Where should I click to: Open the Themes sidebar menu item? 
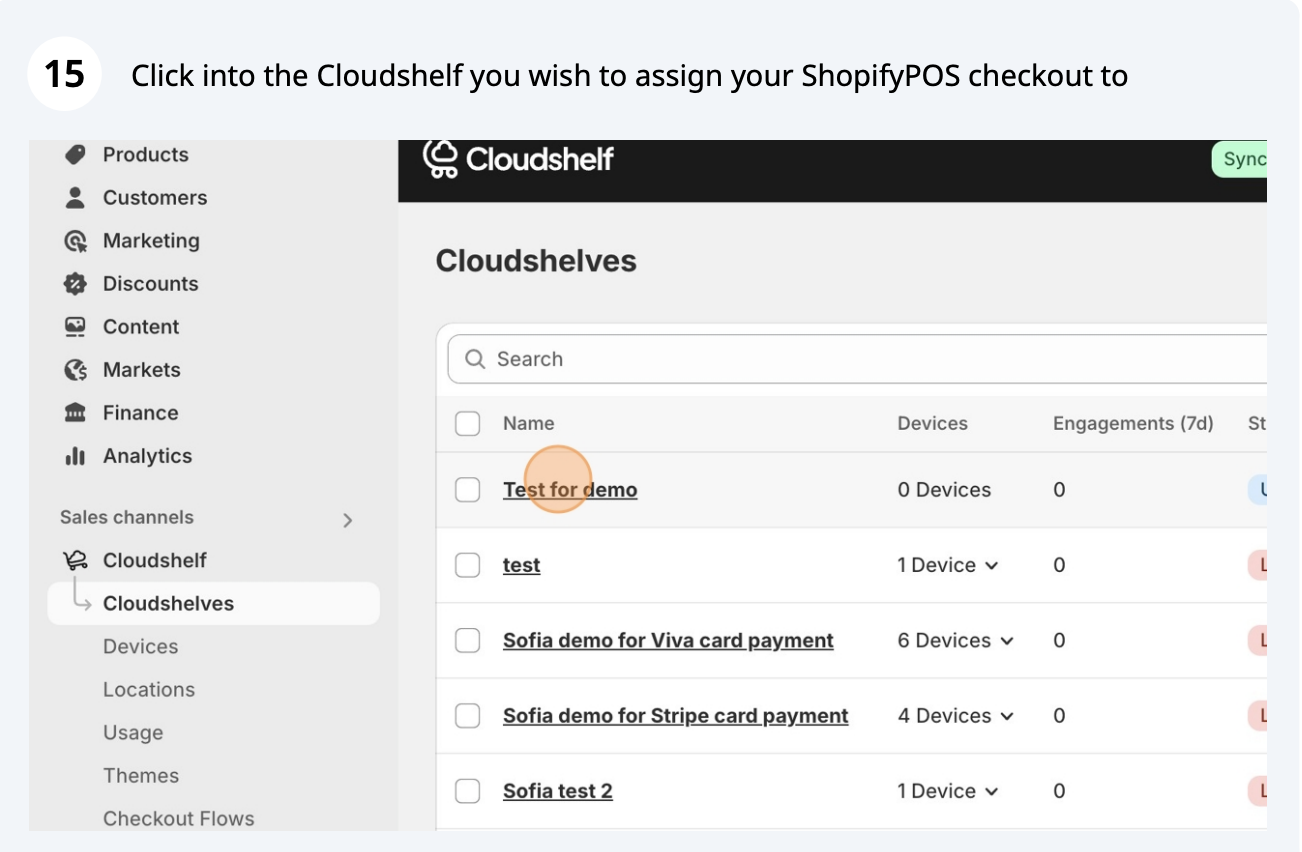click(141, 776)
